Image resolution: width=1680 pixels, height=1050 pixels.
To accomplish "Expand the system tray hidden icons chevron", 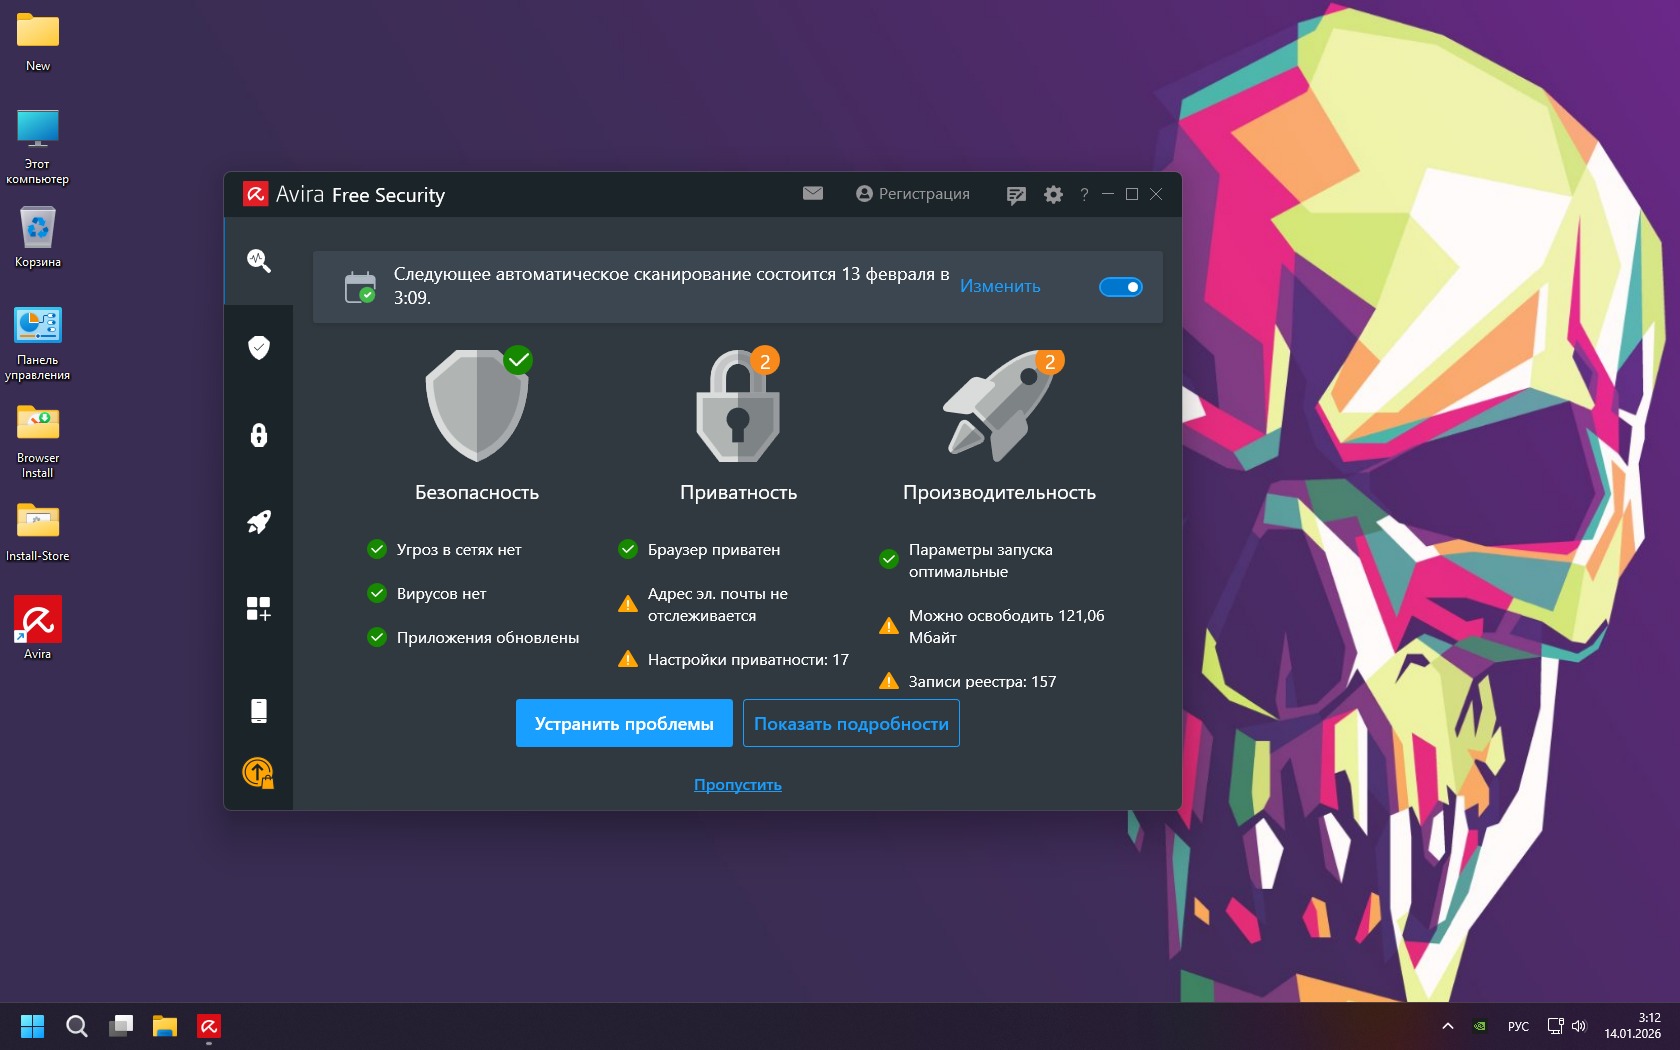I will pos(1447,1026).
